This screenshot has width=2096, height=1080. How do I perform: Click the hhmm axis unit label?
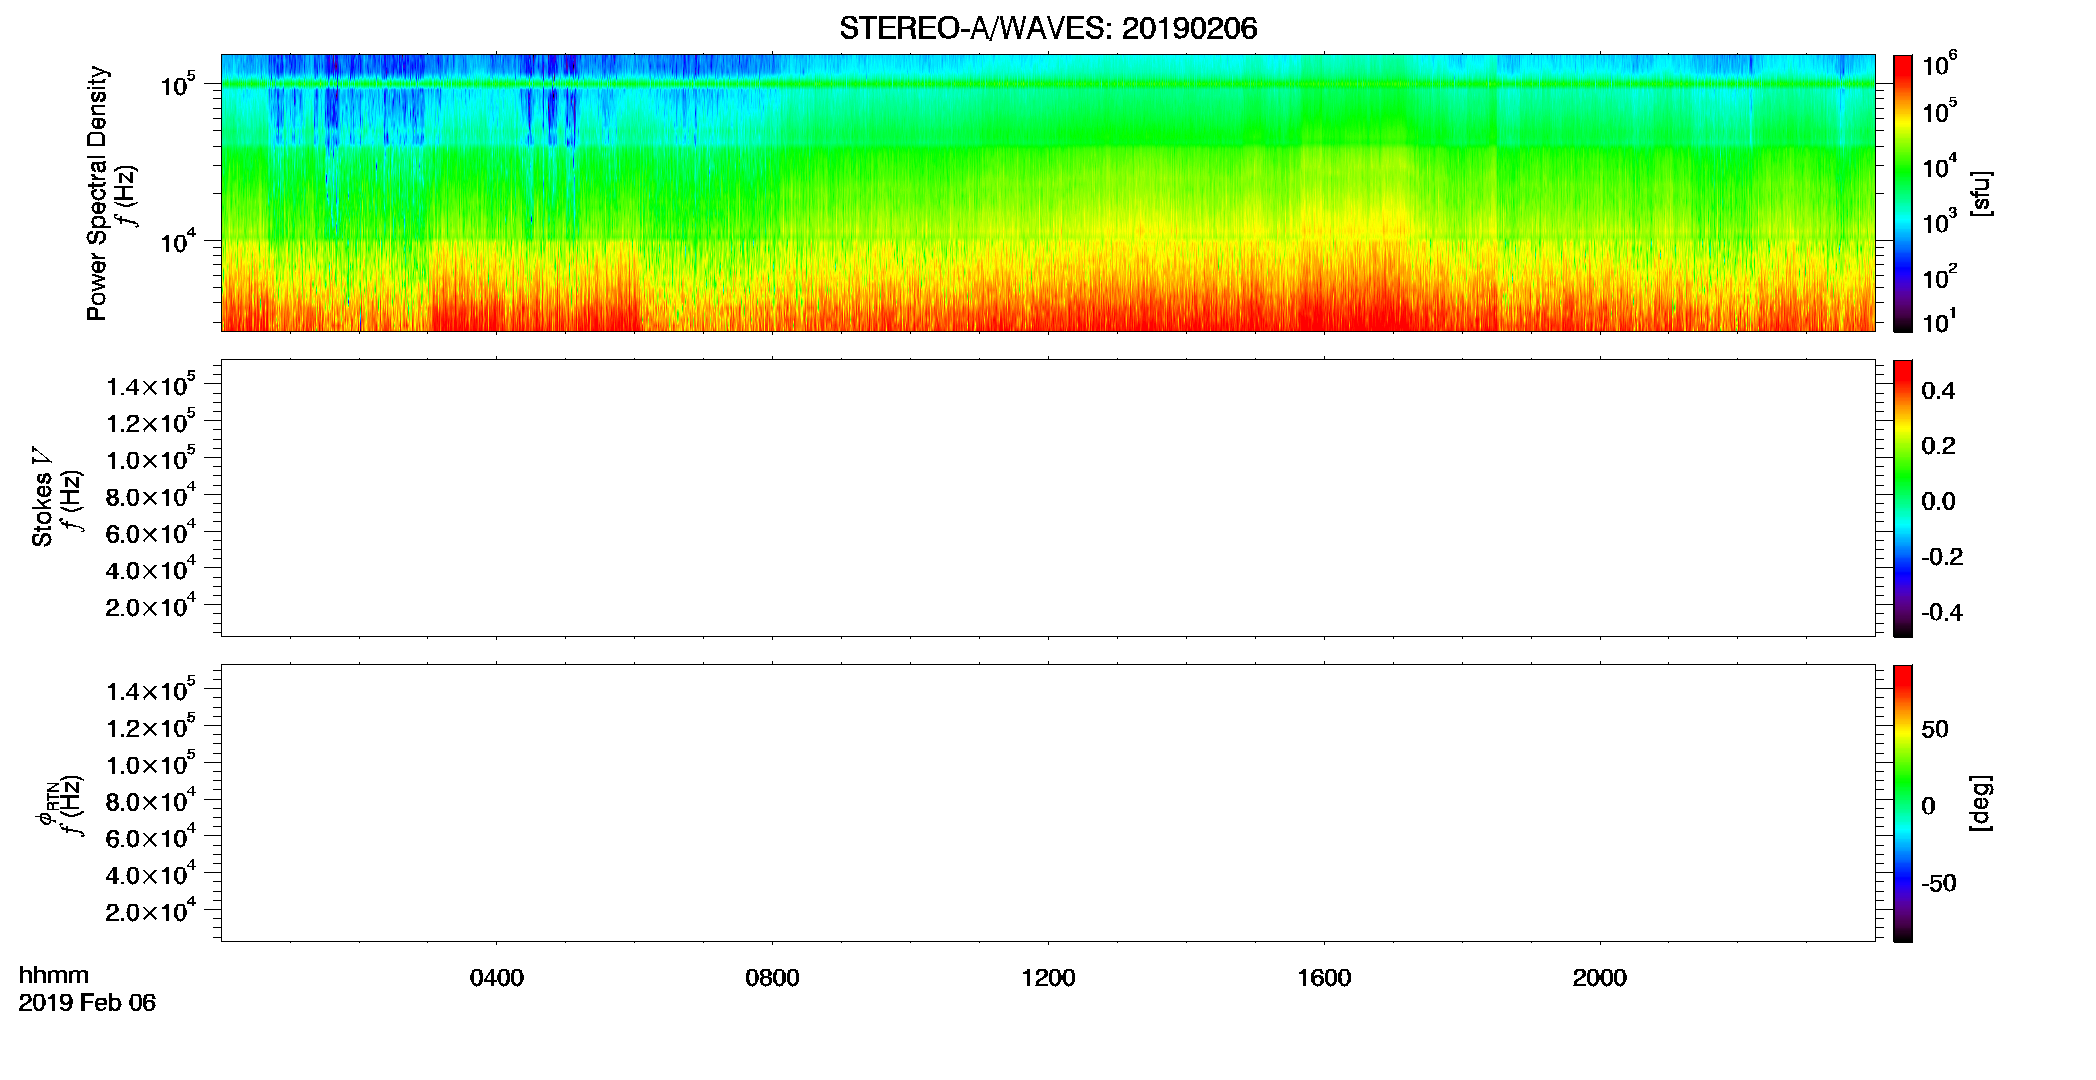(53, 975)
